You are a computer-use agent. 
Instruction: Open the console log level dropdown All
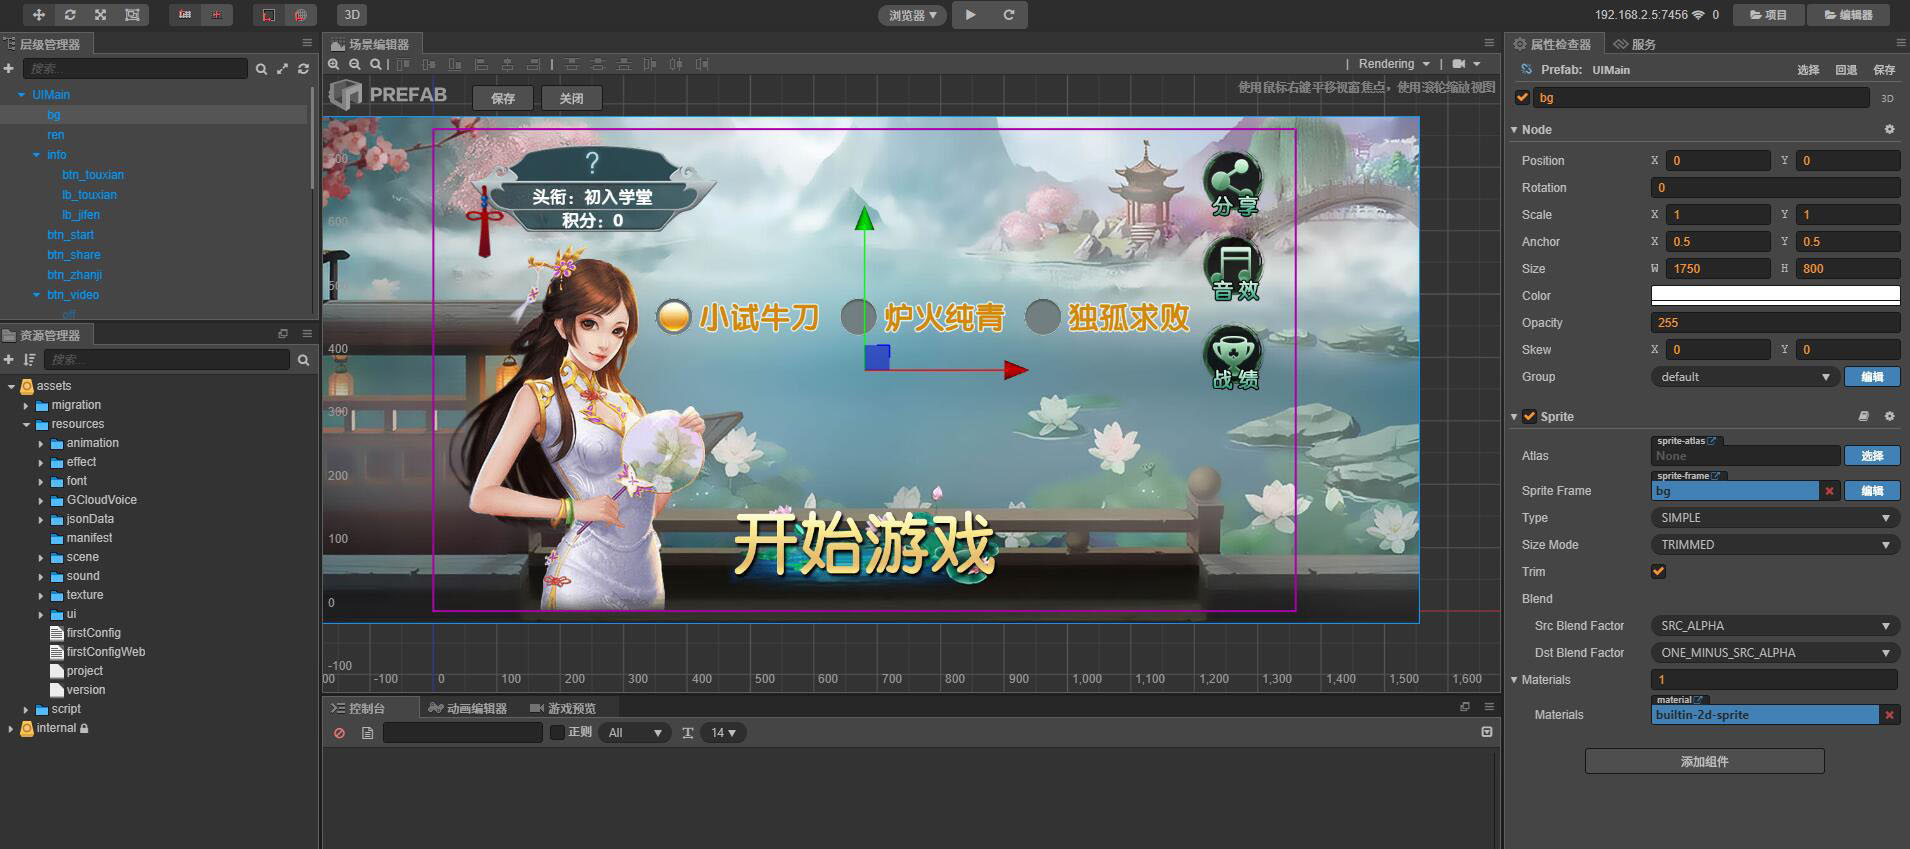[x=635, y=733]
